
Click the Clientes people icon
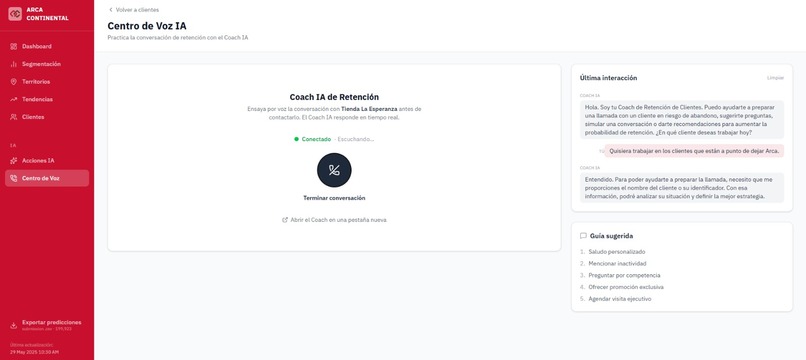pyautogui.click(x=13, y=117)
